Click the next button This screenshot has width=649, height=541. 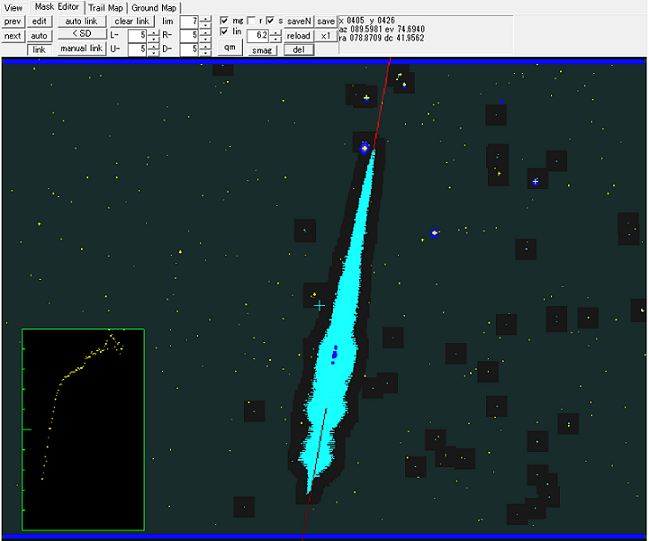point(13,35)
